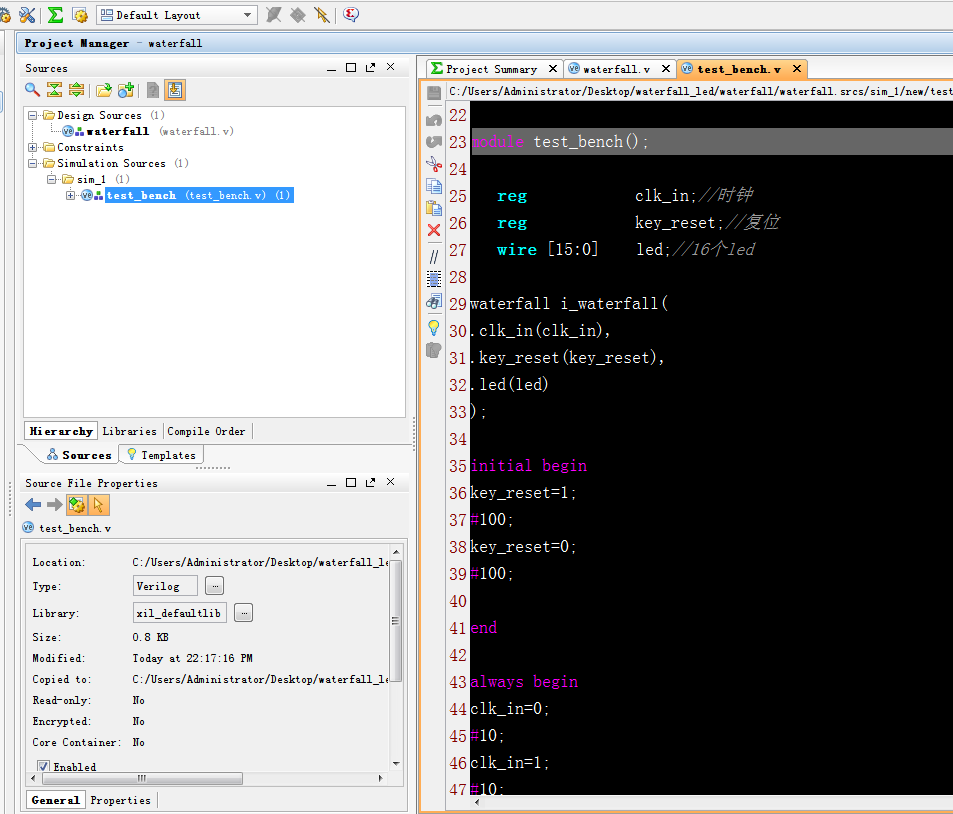Click the scissors Cut icon in editor

pos(433,164)
